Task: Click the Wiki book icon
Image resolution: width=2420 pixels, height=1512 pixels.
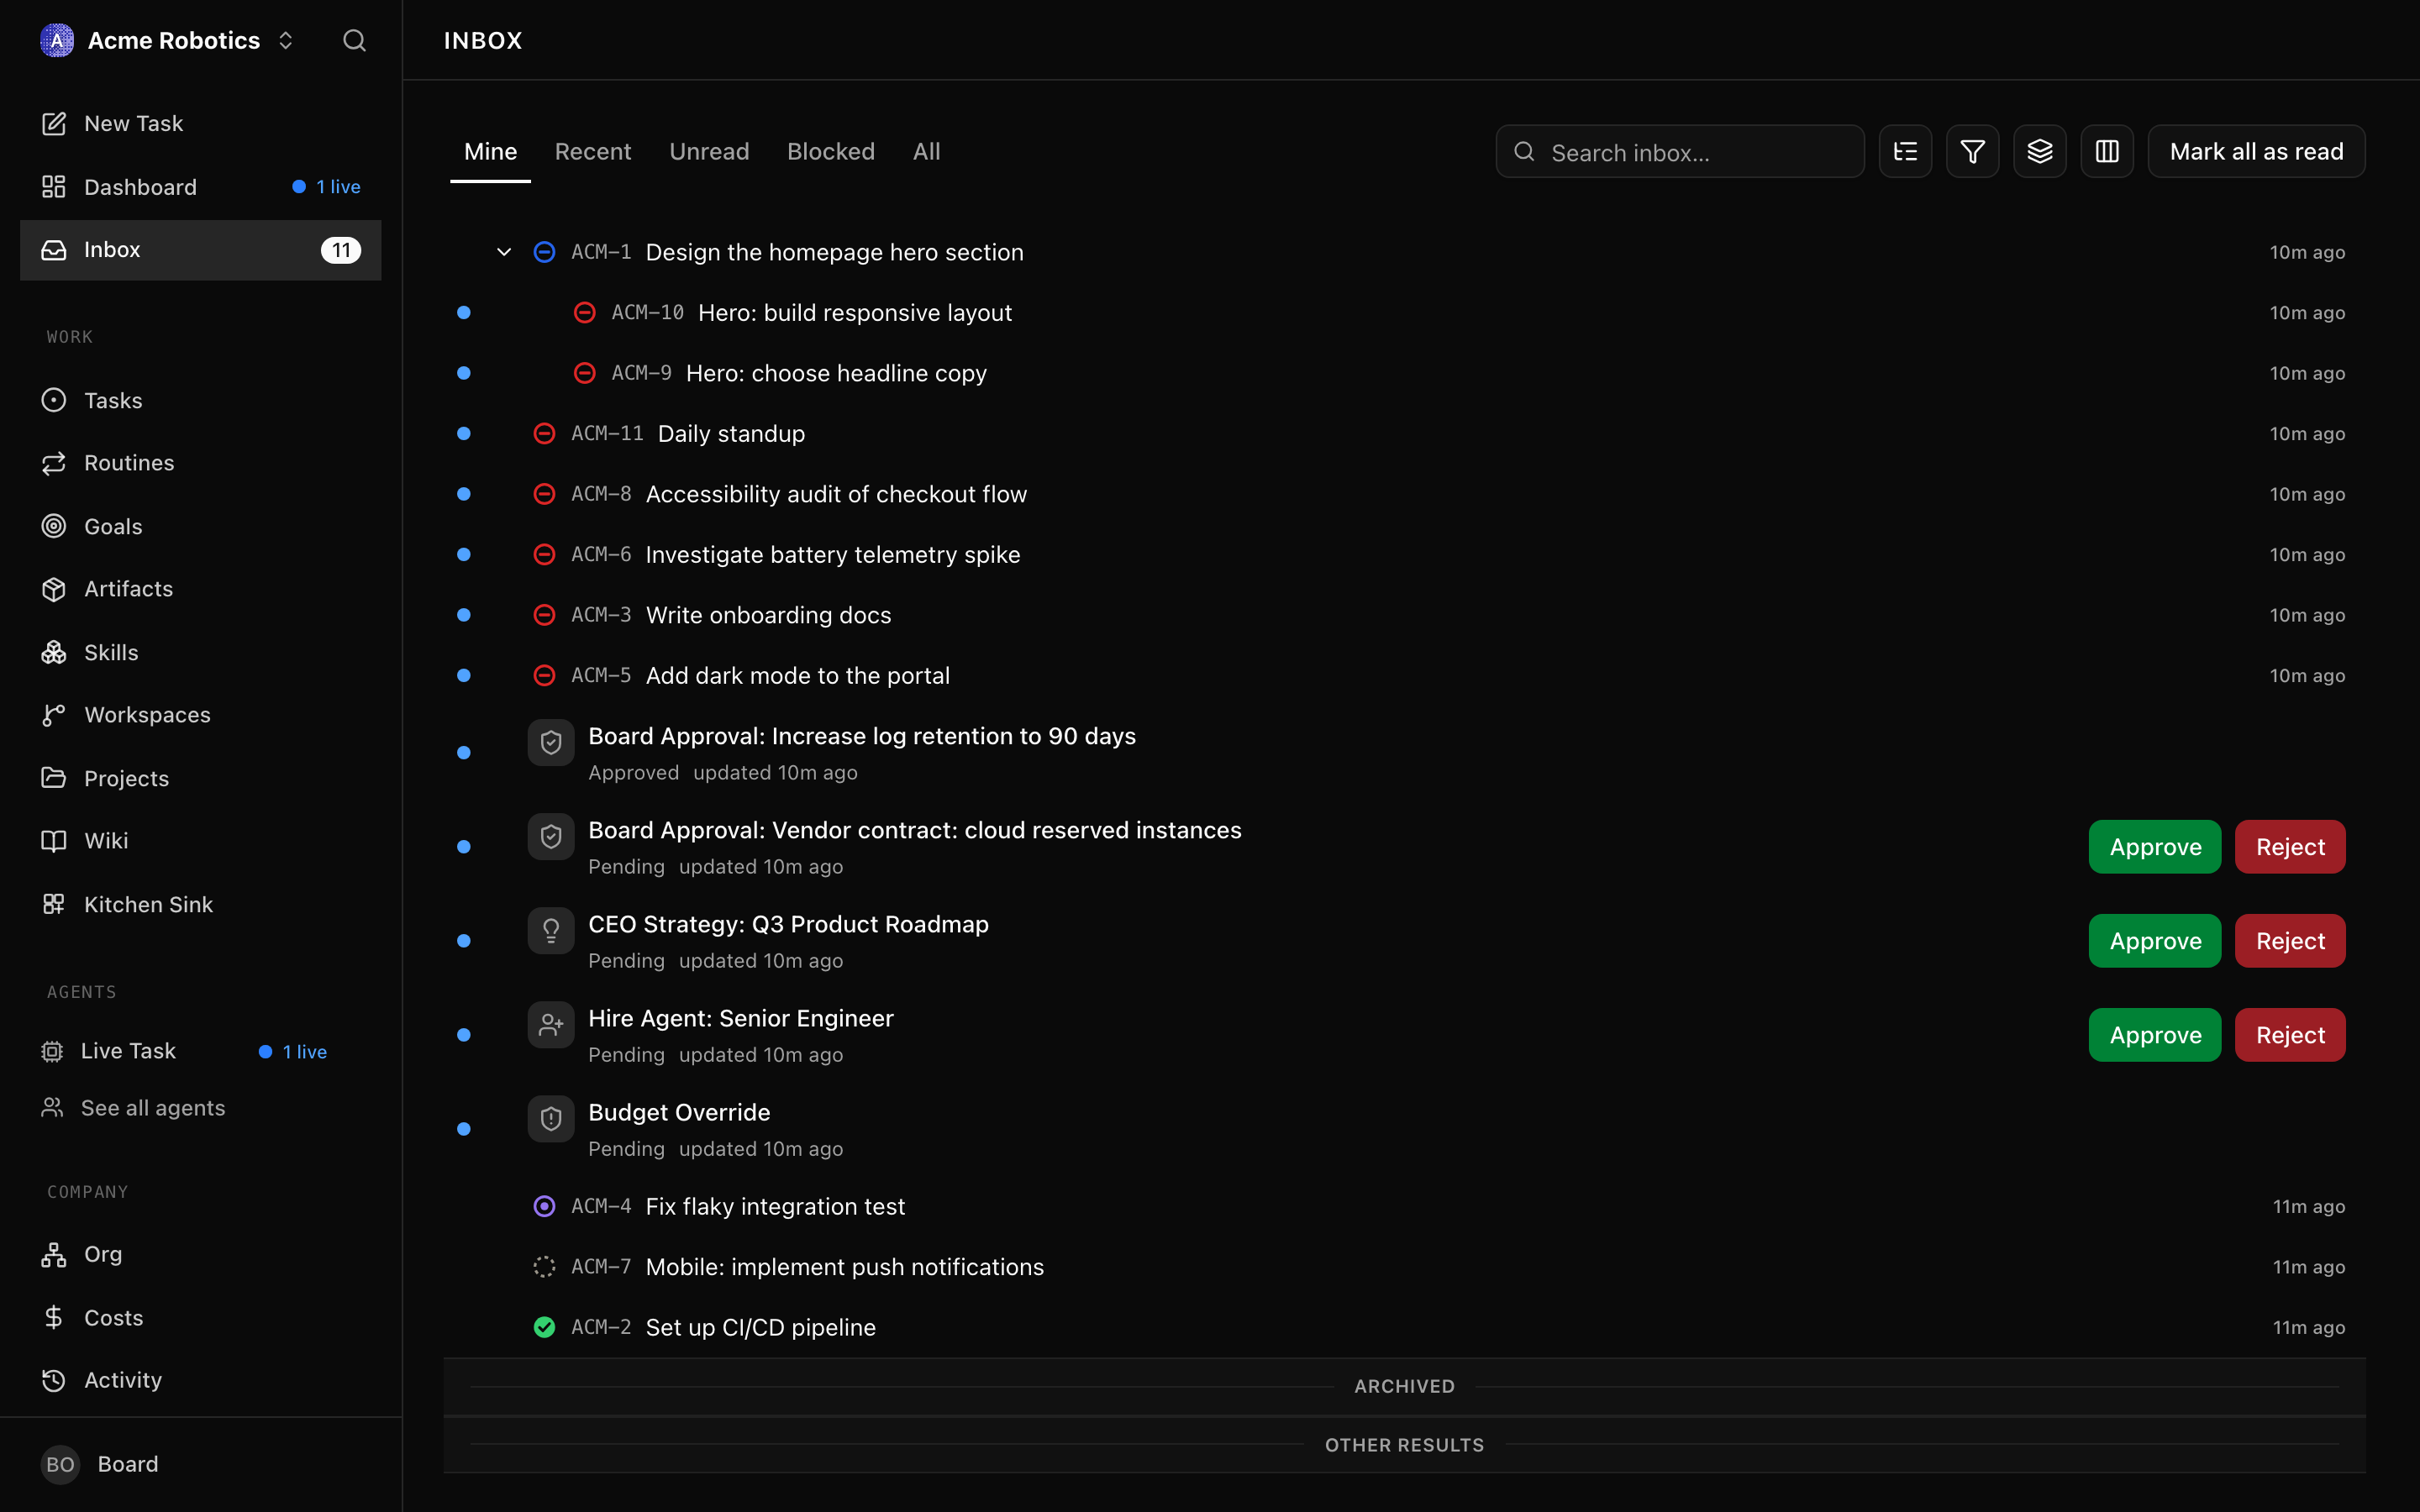Action: pos(54,841)
